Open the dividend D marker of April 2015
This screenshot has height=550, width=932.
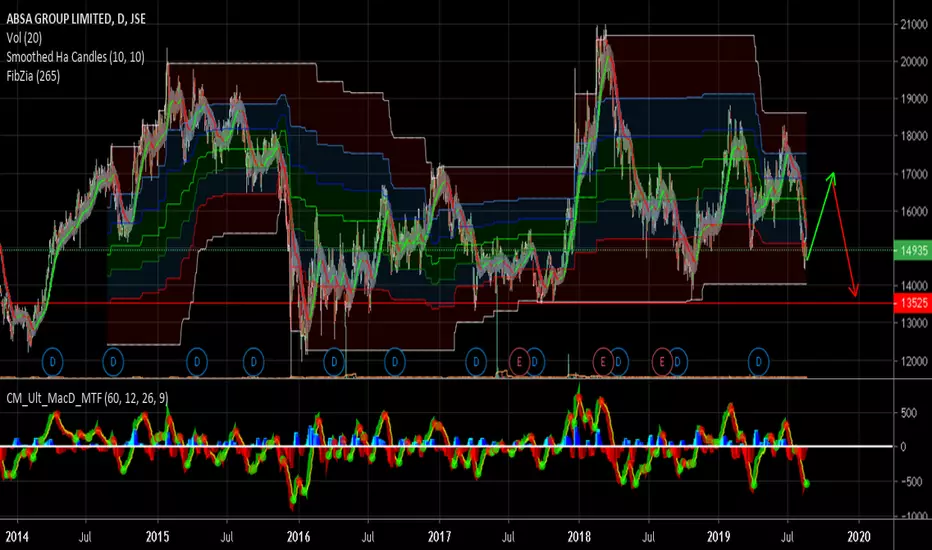click(197, 362)
